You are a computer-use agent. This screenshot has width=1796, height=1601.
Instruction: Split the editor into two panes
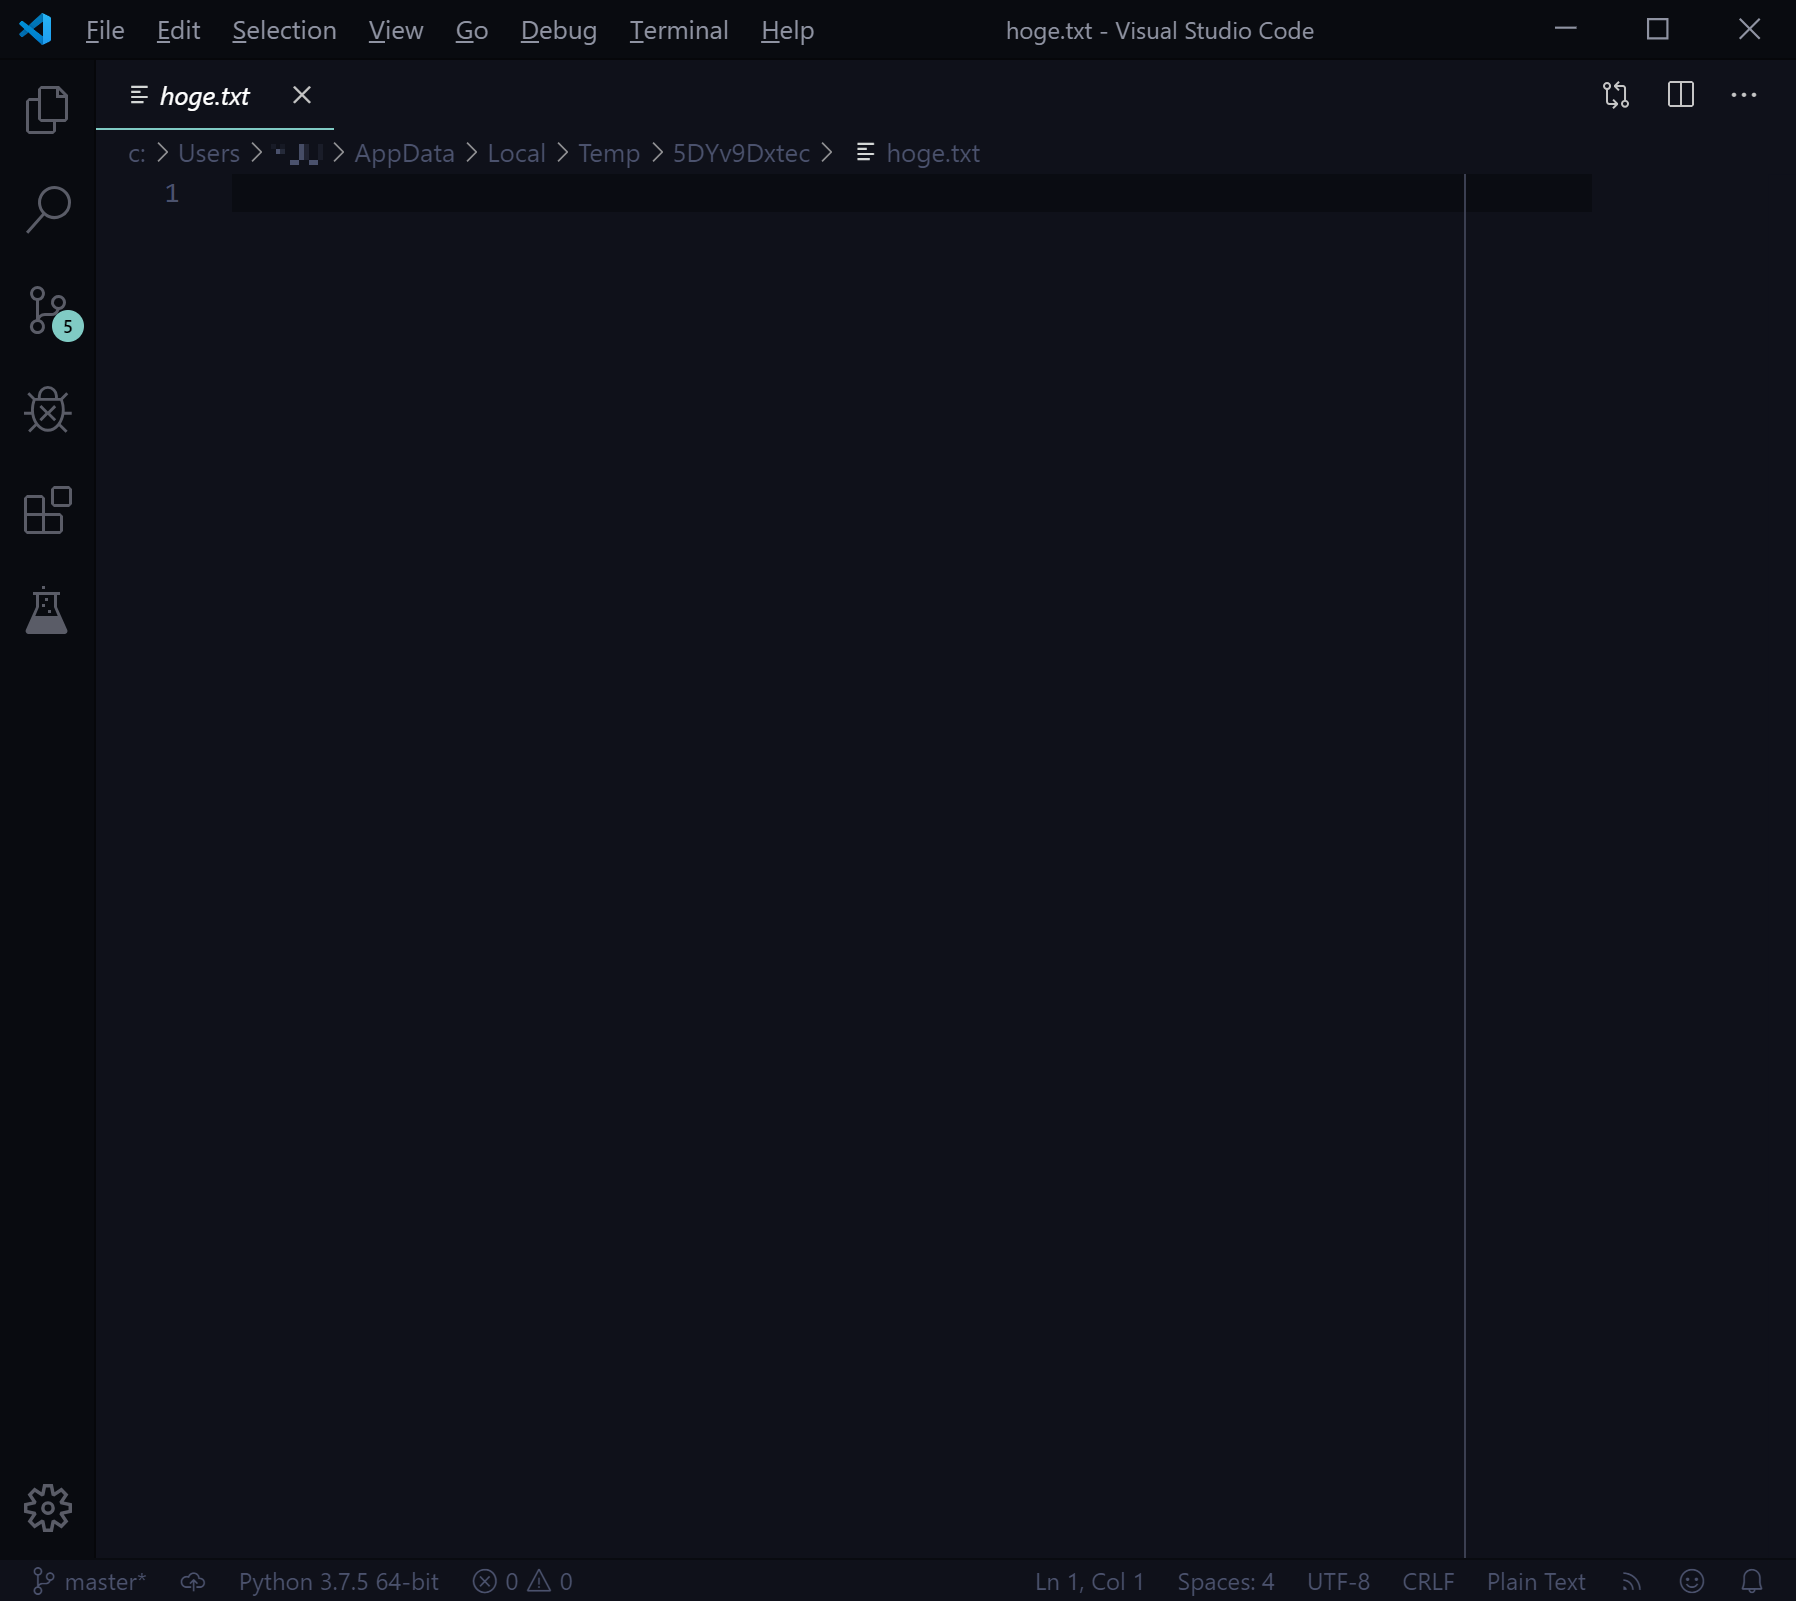[1681, 95]
